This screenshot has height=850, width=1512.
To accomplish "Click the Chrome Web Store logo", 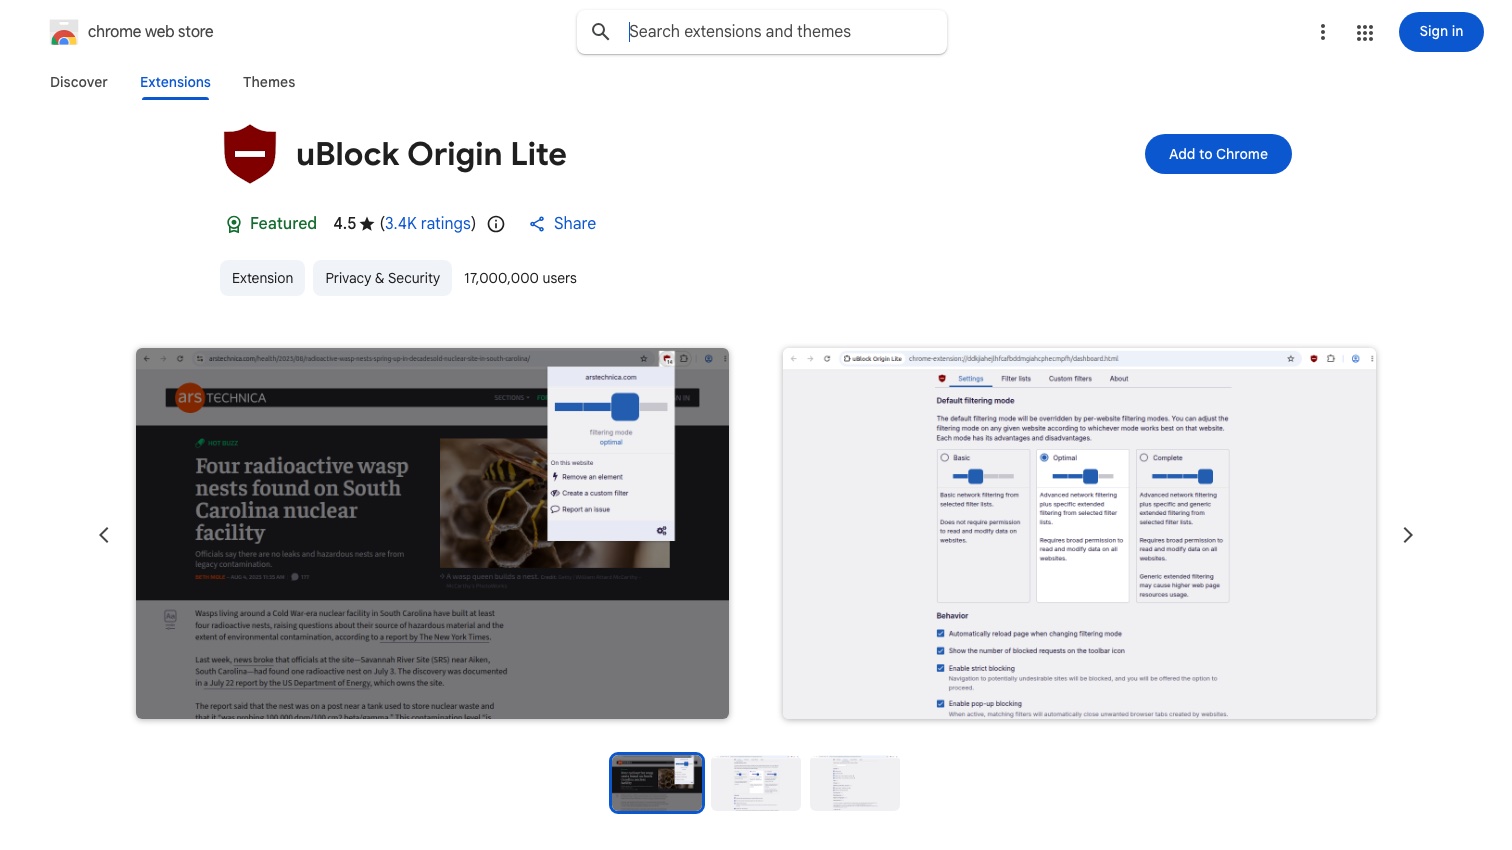I will tap(64, 32).
